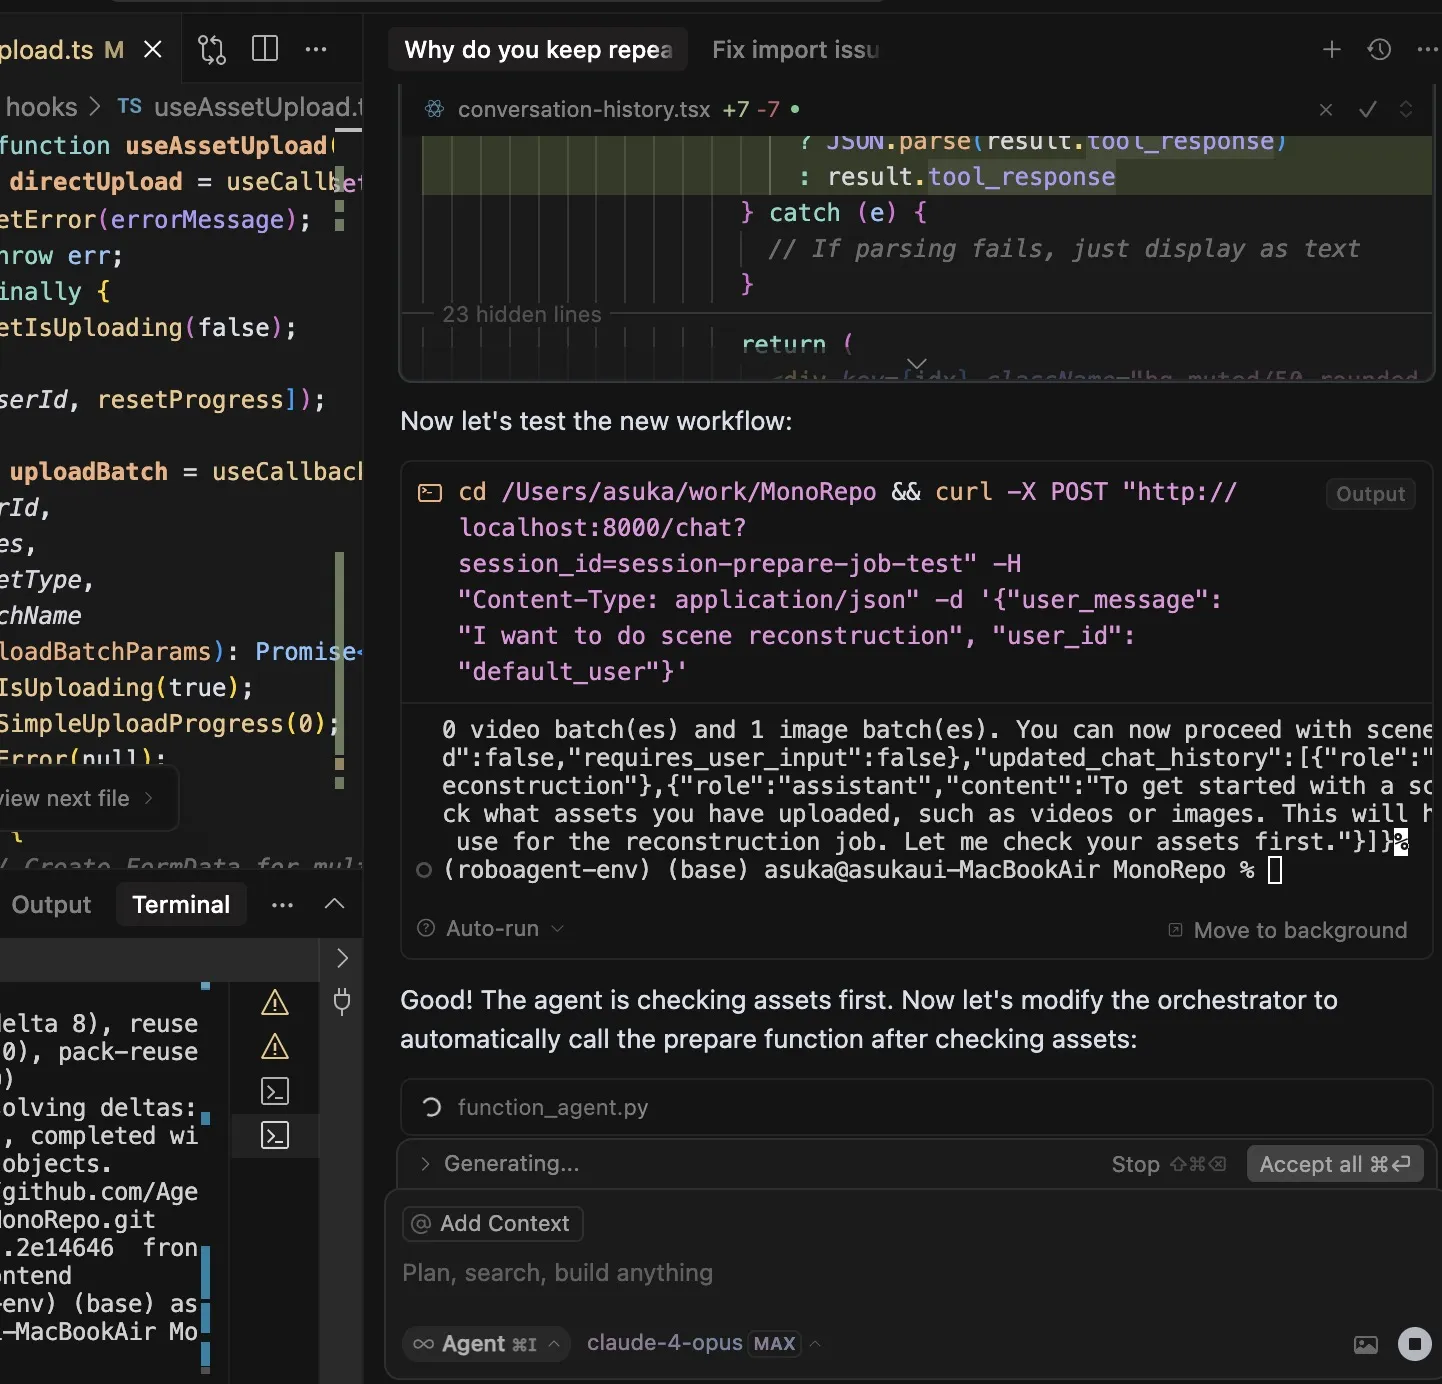Collapse the bottom panel with chevron up

[x=335, y=903]
